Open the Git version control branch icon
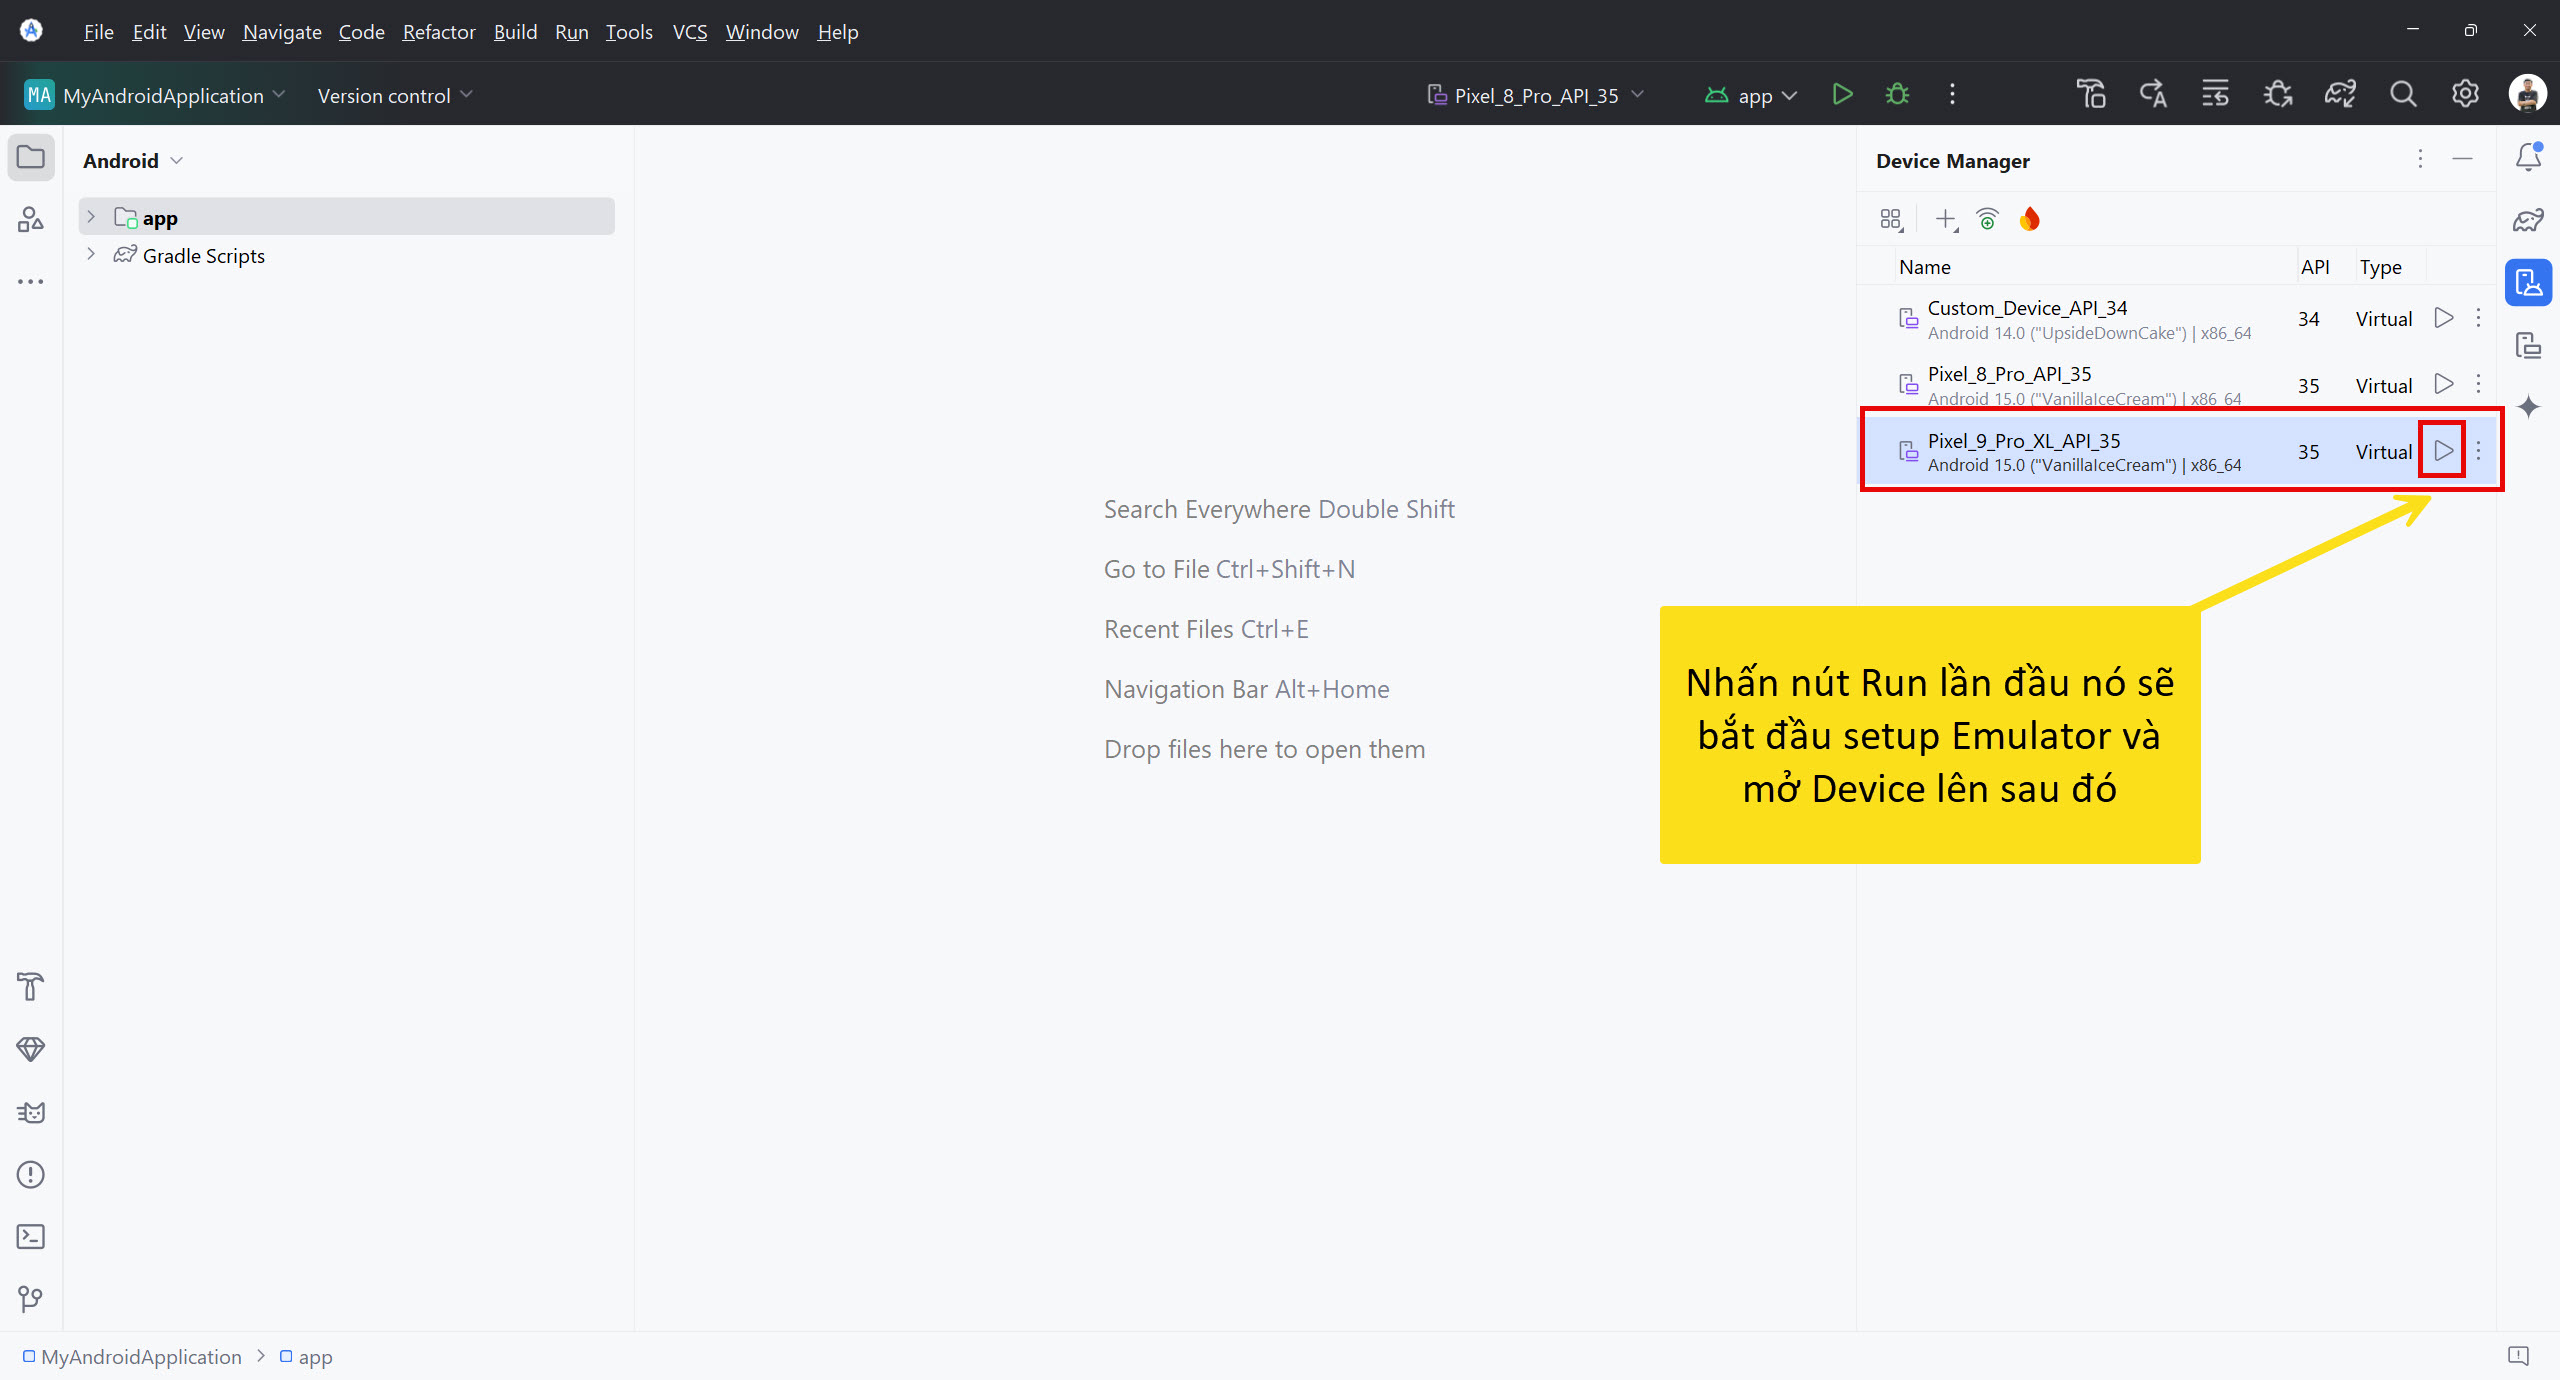The height and width of the screenshot is (1380, 2560). click(31, 1299)
